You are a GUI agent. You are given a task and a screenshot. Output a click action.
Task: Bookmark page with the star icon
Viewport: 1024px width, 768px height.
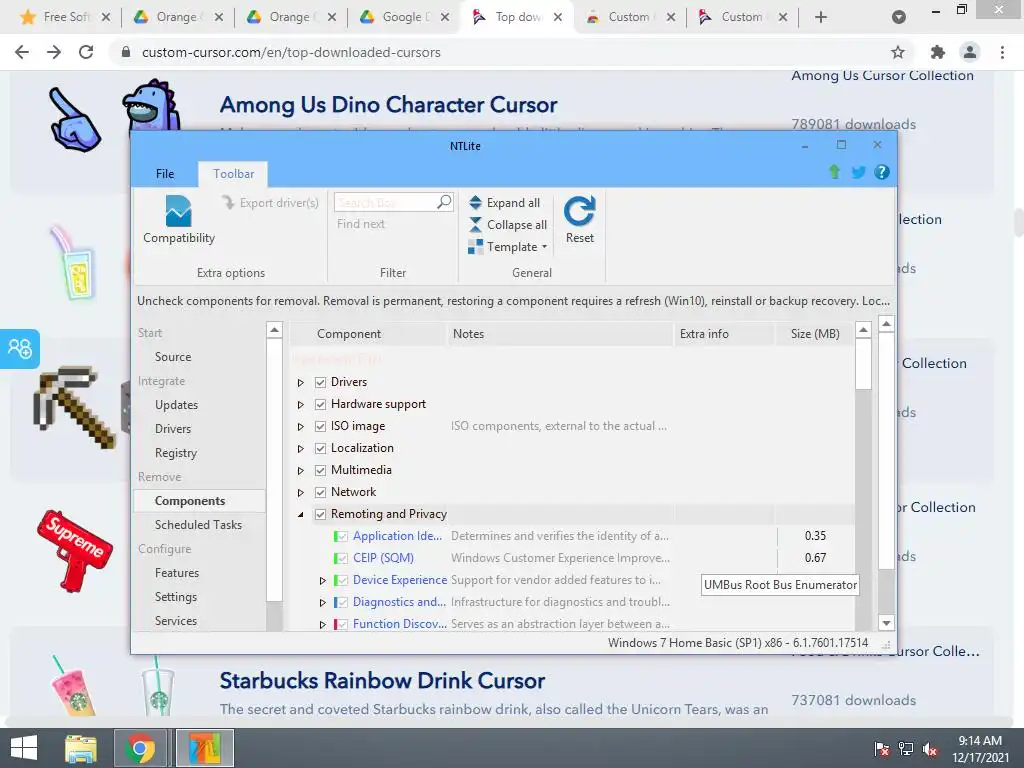pos(898,52)
